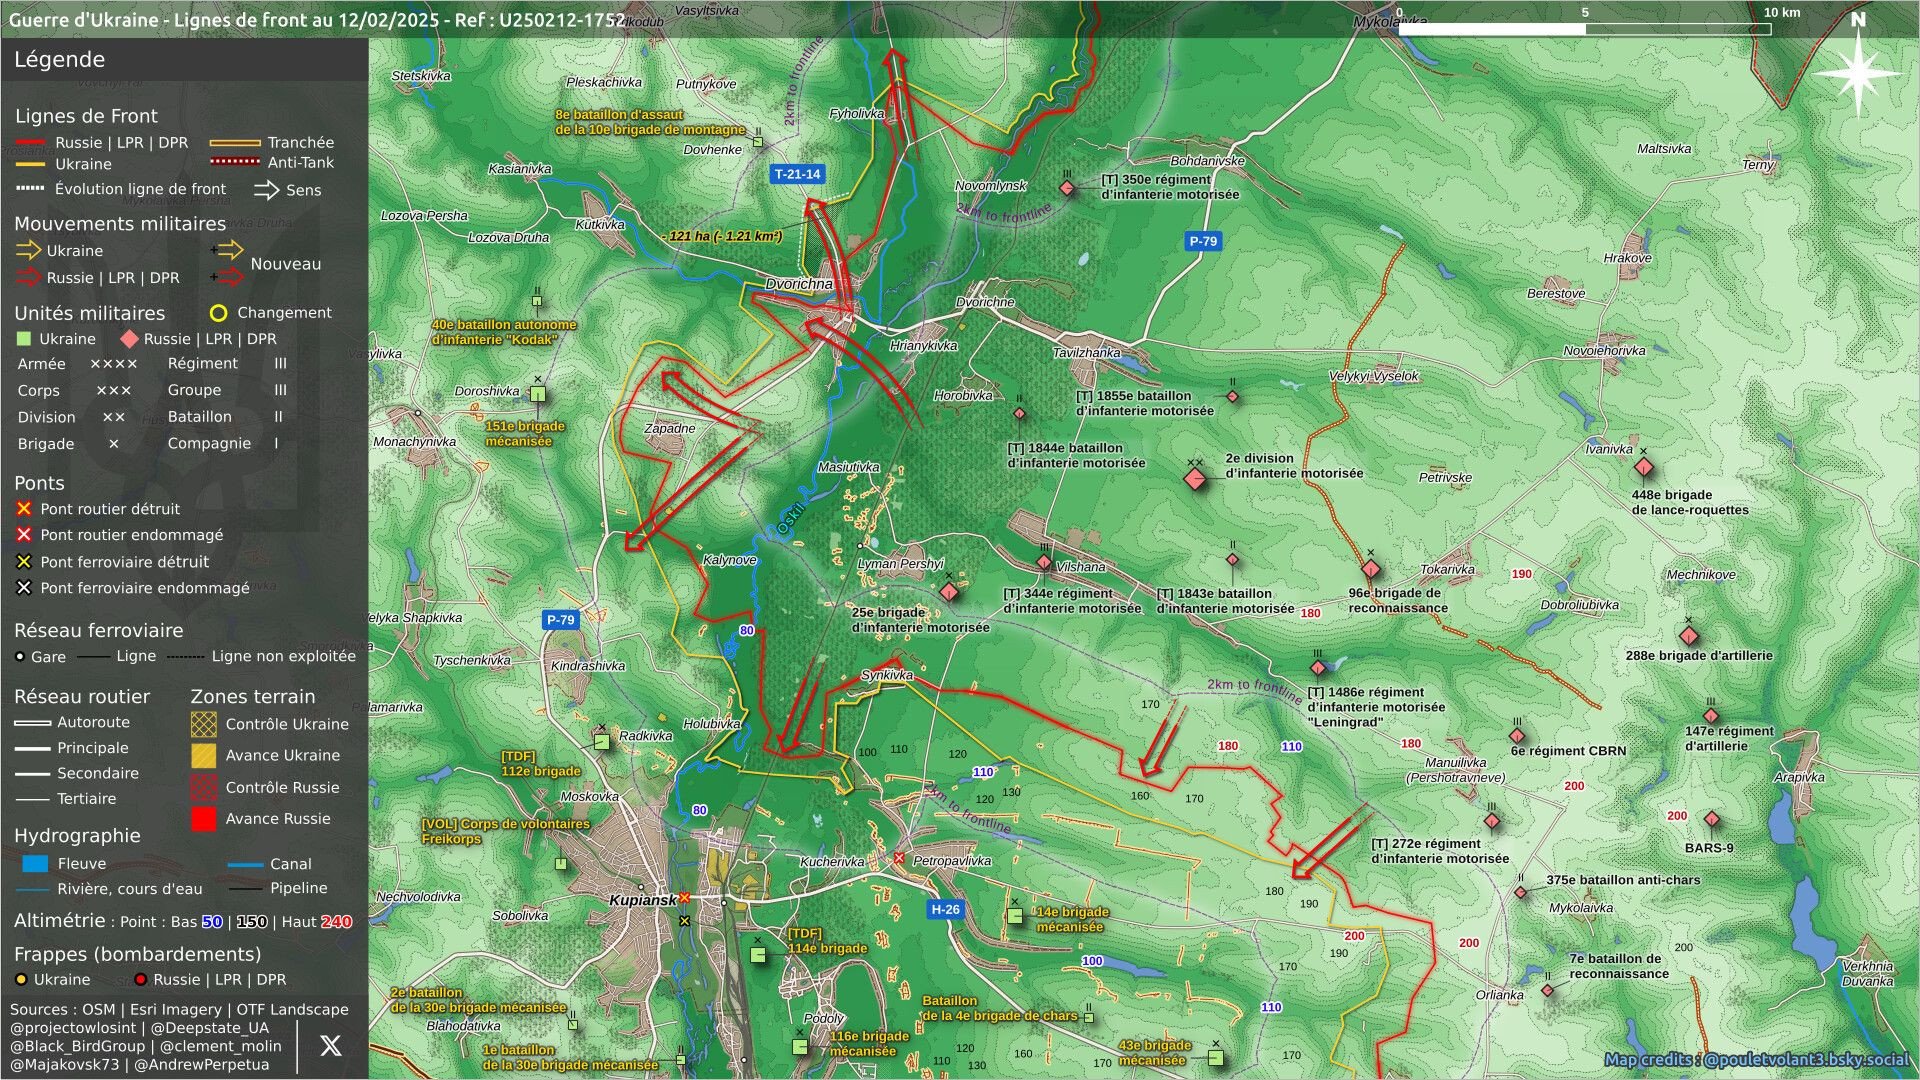1920x1080 pixels.
Task: Click the @Black_BirdGroup source handle
Action: 77,1046
